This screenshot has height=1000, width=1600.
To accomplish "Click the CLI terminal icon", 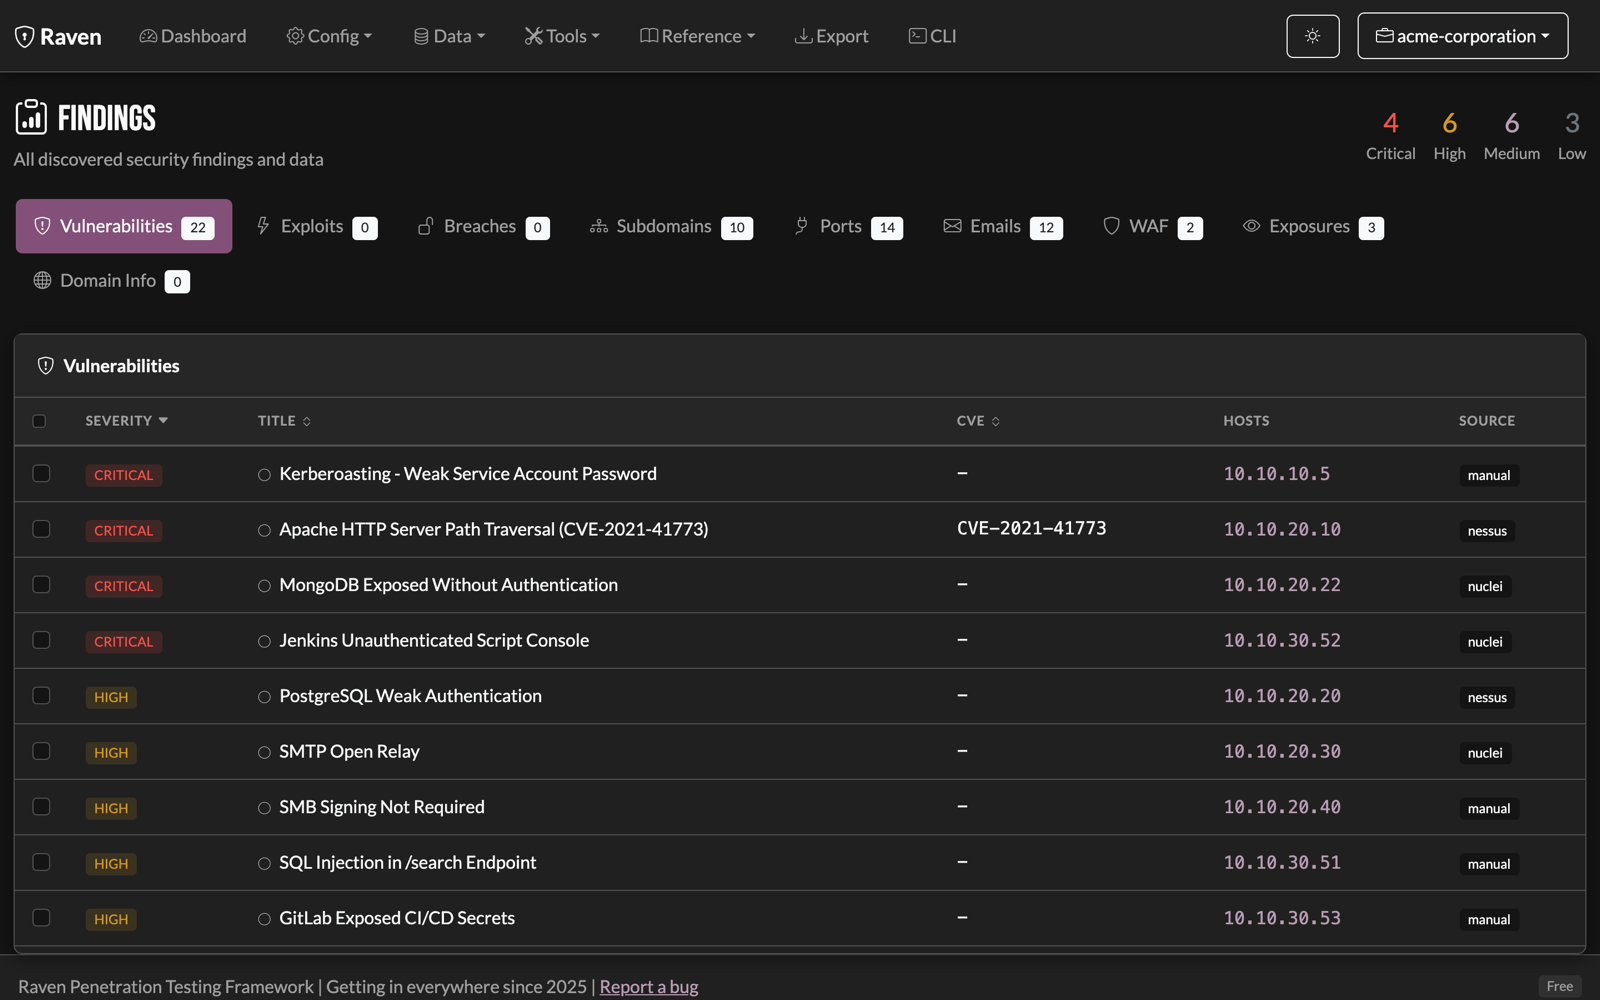I will pos(917,36).
